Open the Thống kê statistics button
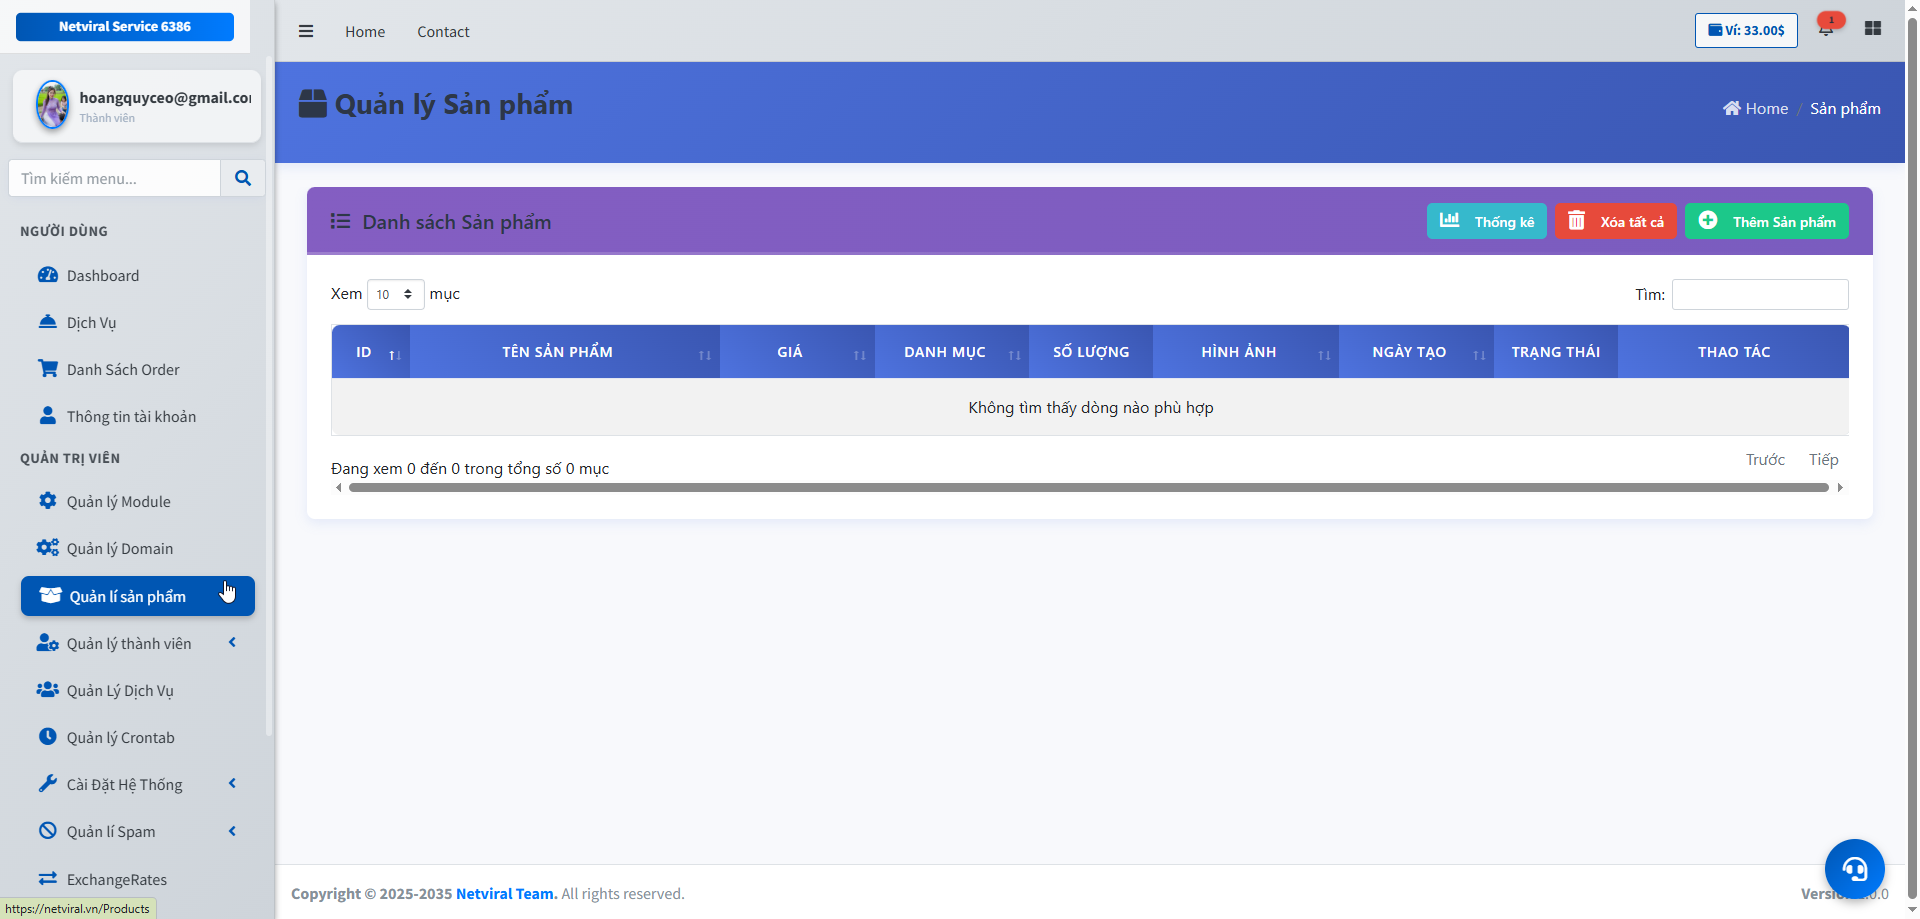The width and height of the screenshot is (1920, 919). tap(1486, 221)
